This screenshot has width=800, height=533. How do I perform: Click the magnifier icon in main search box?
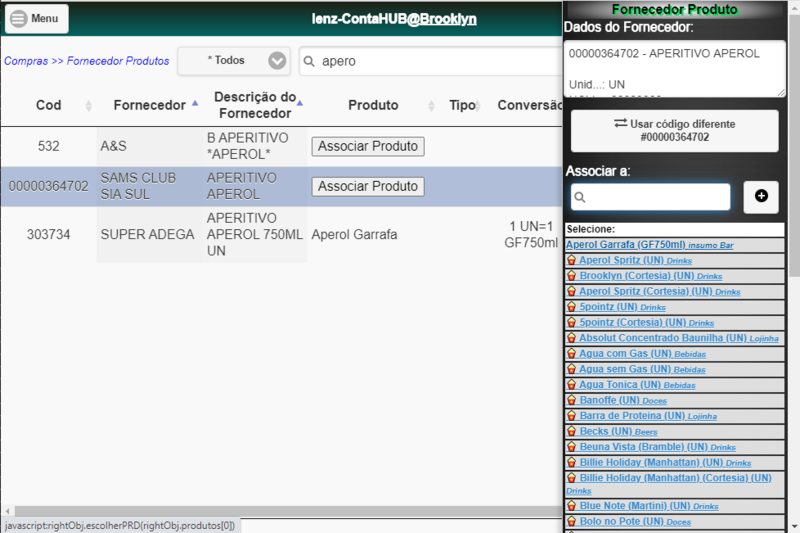click(x=309, y=61)
